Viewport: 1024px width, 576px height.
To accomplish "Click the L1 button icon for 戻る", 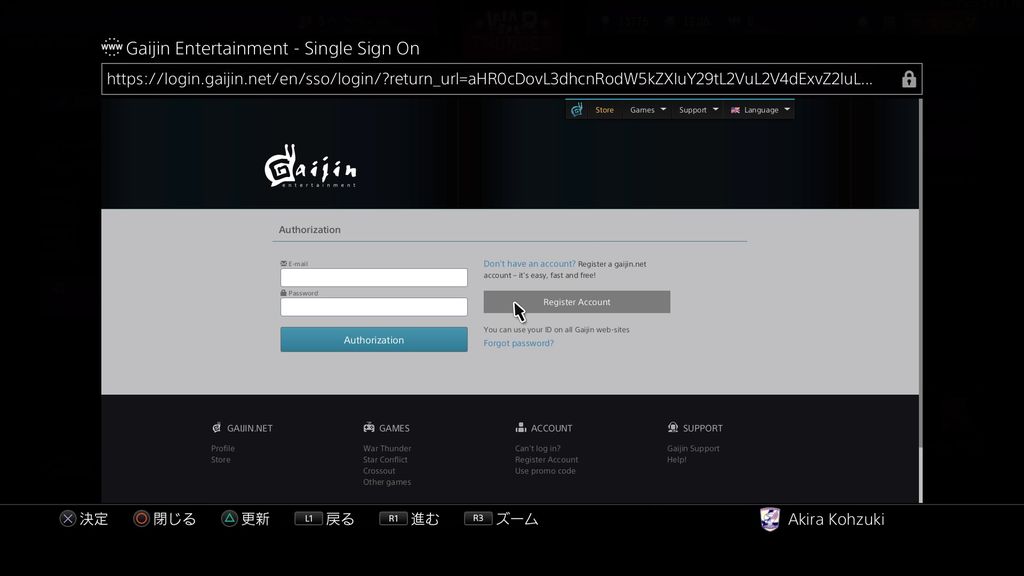I will (x=308, y=519).
